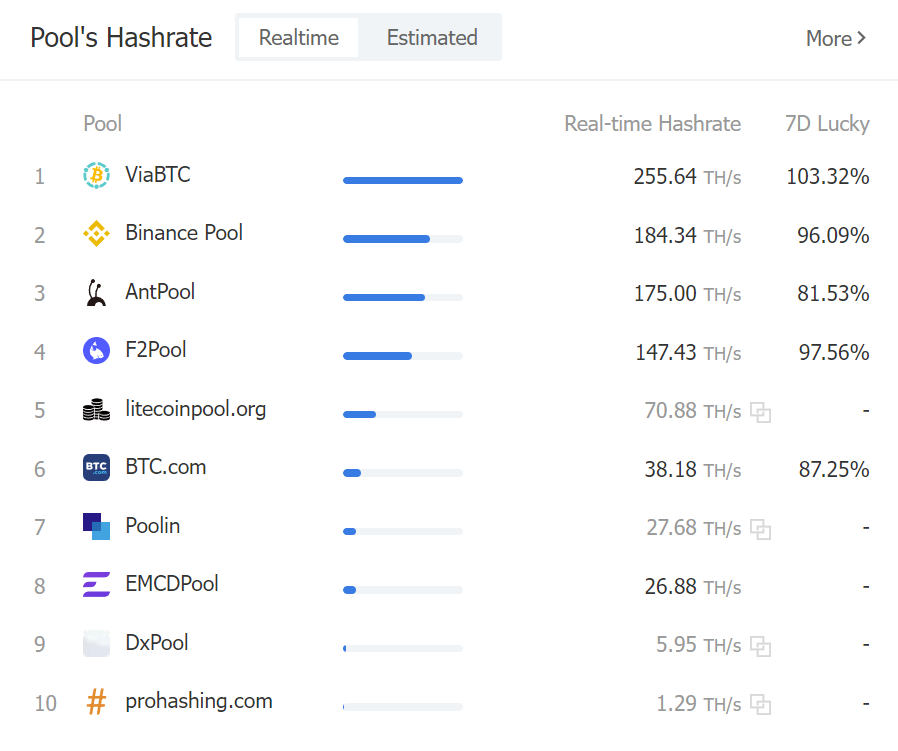Screen dimensions: 898x751
Task: Click the 81.53% lucky value
Action: 833,294
